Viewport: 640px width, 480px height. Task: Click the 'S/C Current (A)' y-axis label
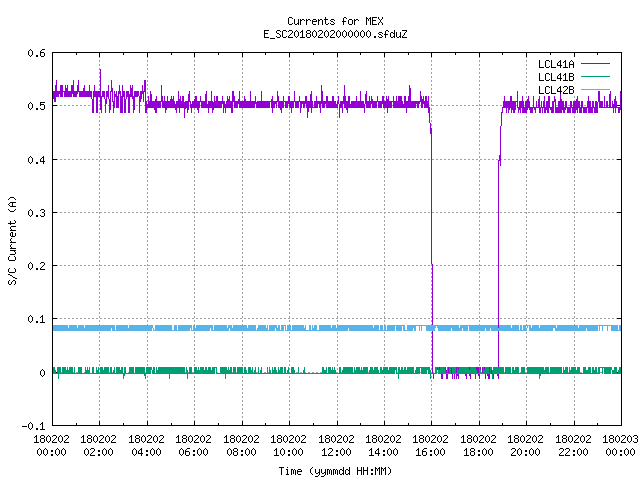[13, 240]
